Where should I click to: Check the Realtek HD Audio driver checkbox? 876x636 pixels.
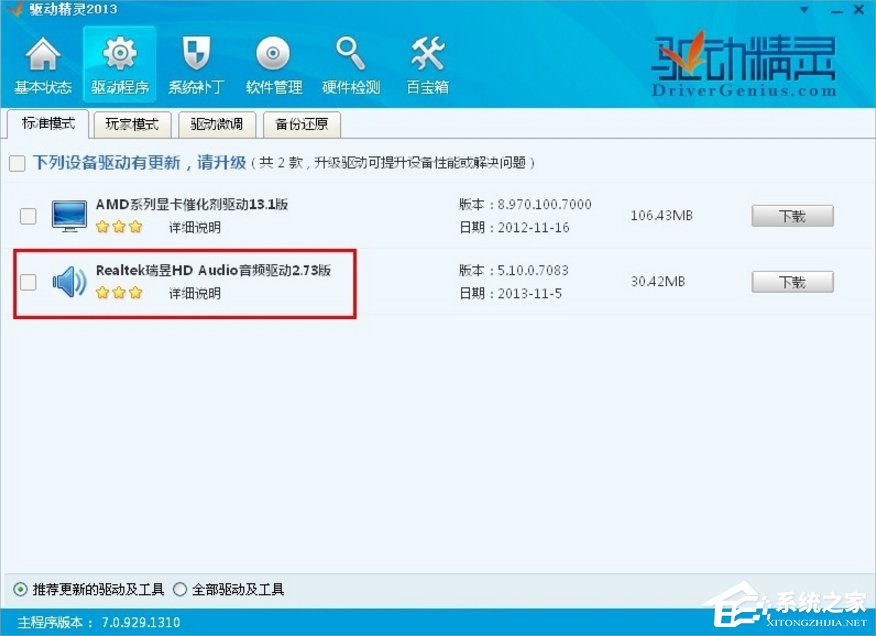[x=27, y=282]
